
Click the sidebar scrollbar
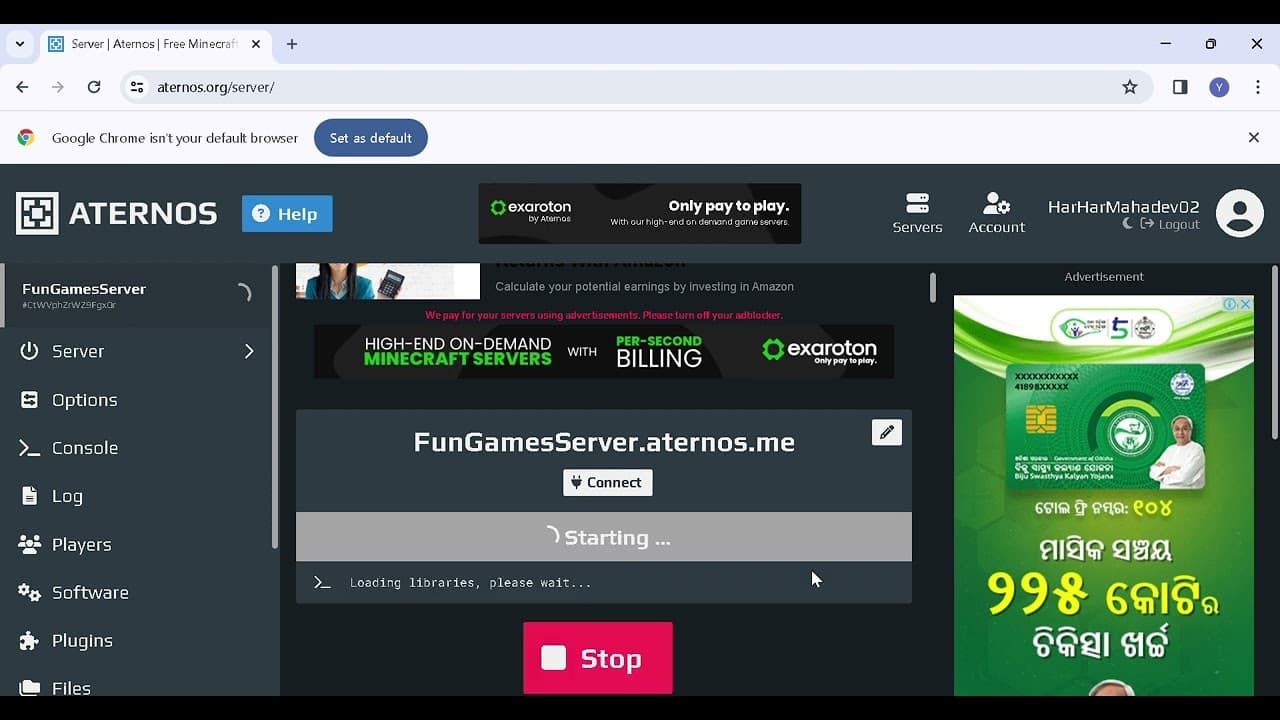point(276,407)
